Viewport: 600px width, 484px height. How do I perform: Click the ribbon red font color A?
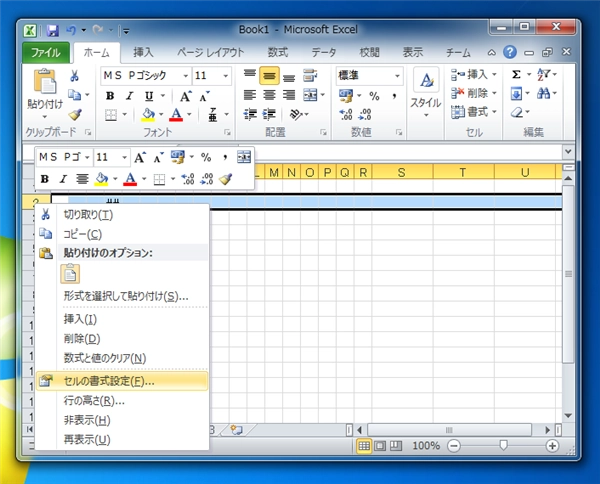176,114
